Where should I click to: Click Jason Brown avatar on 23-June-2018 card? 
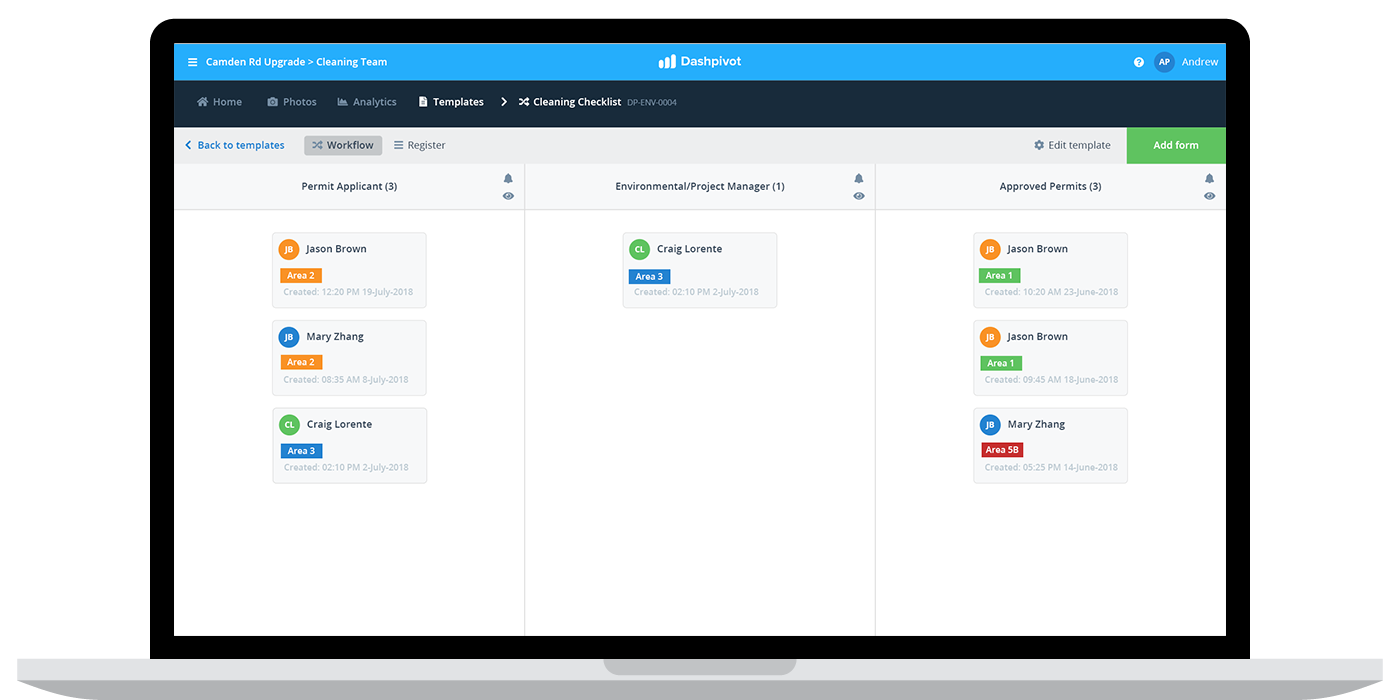pyautogui.click(x=990, y=250)
